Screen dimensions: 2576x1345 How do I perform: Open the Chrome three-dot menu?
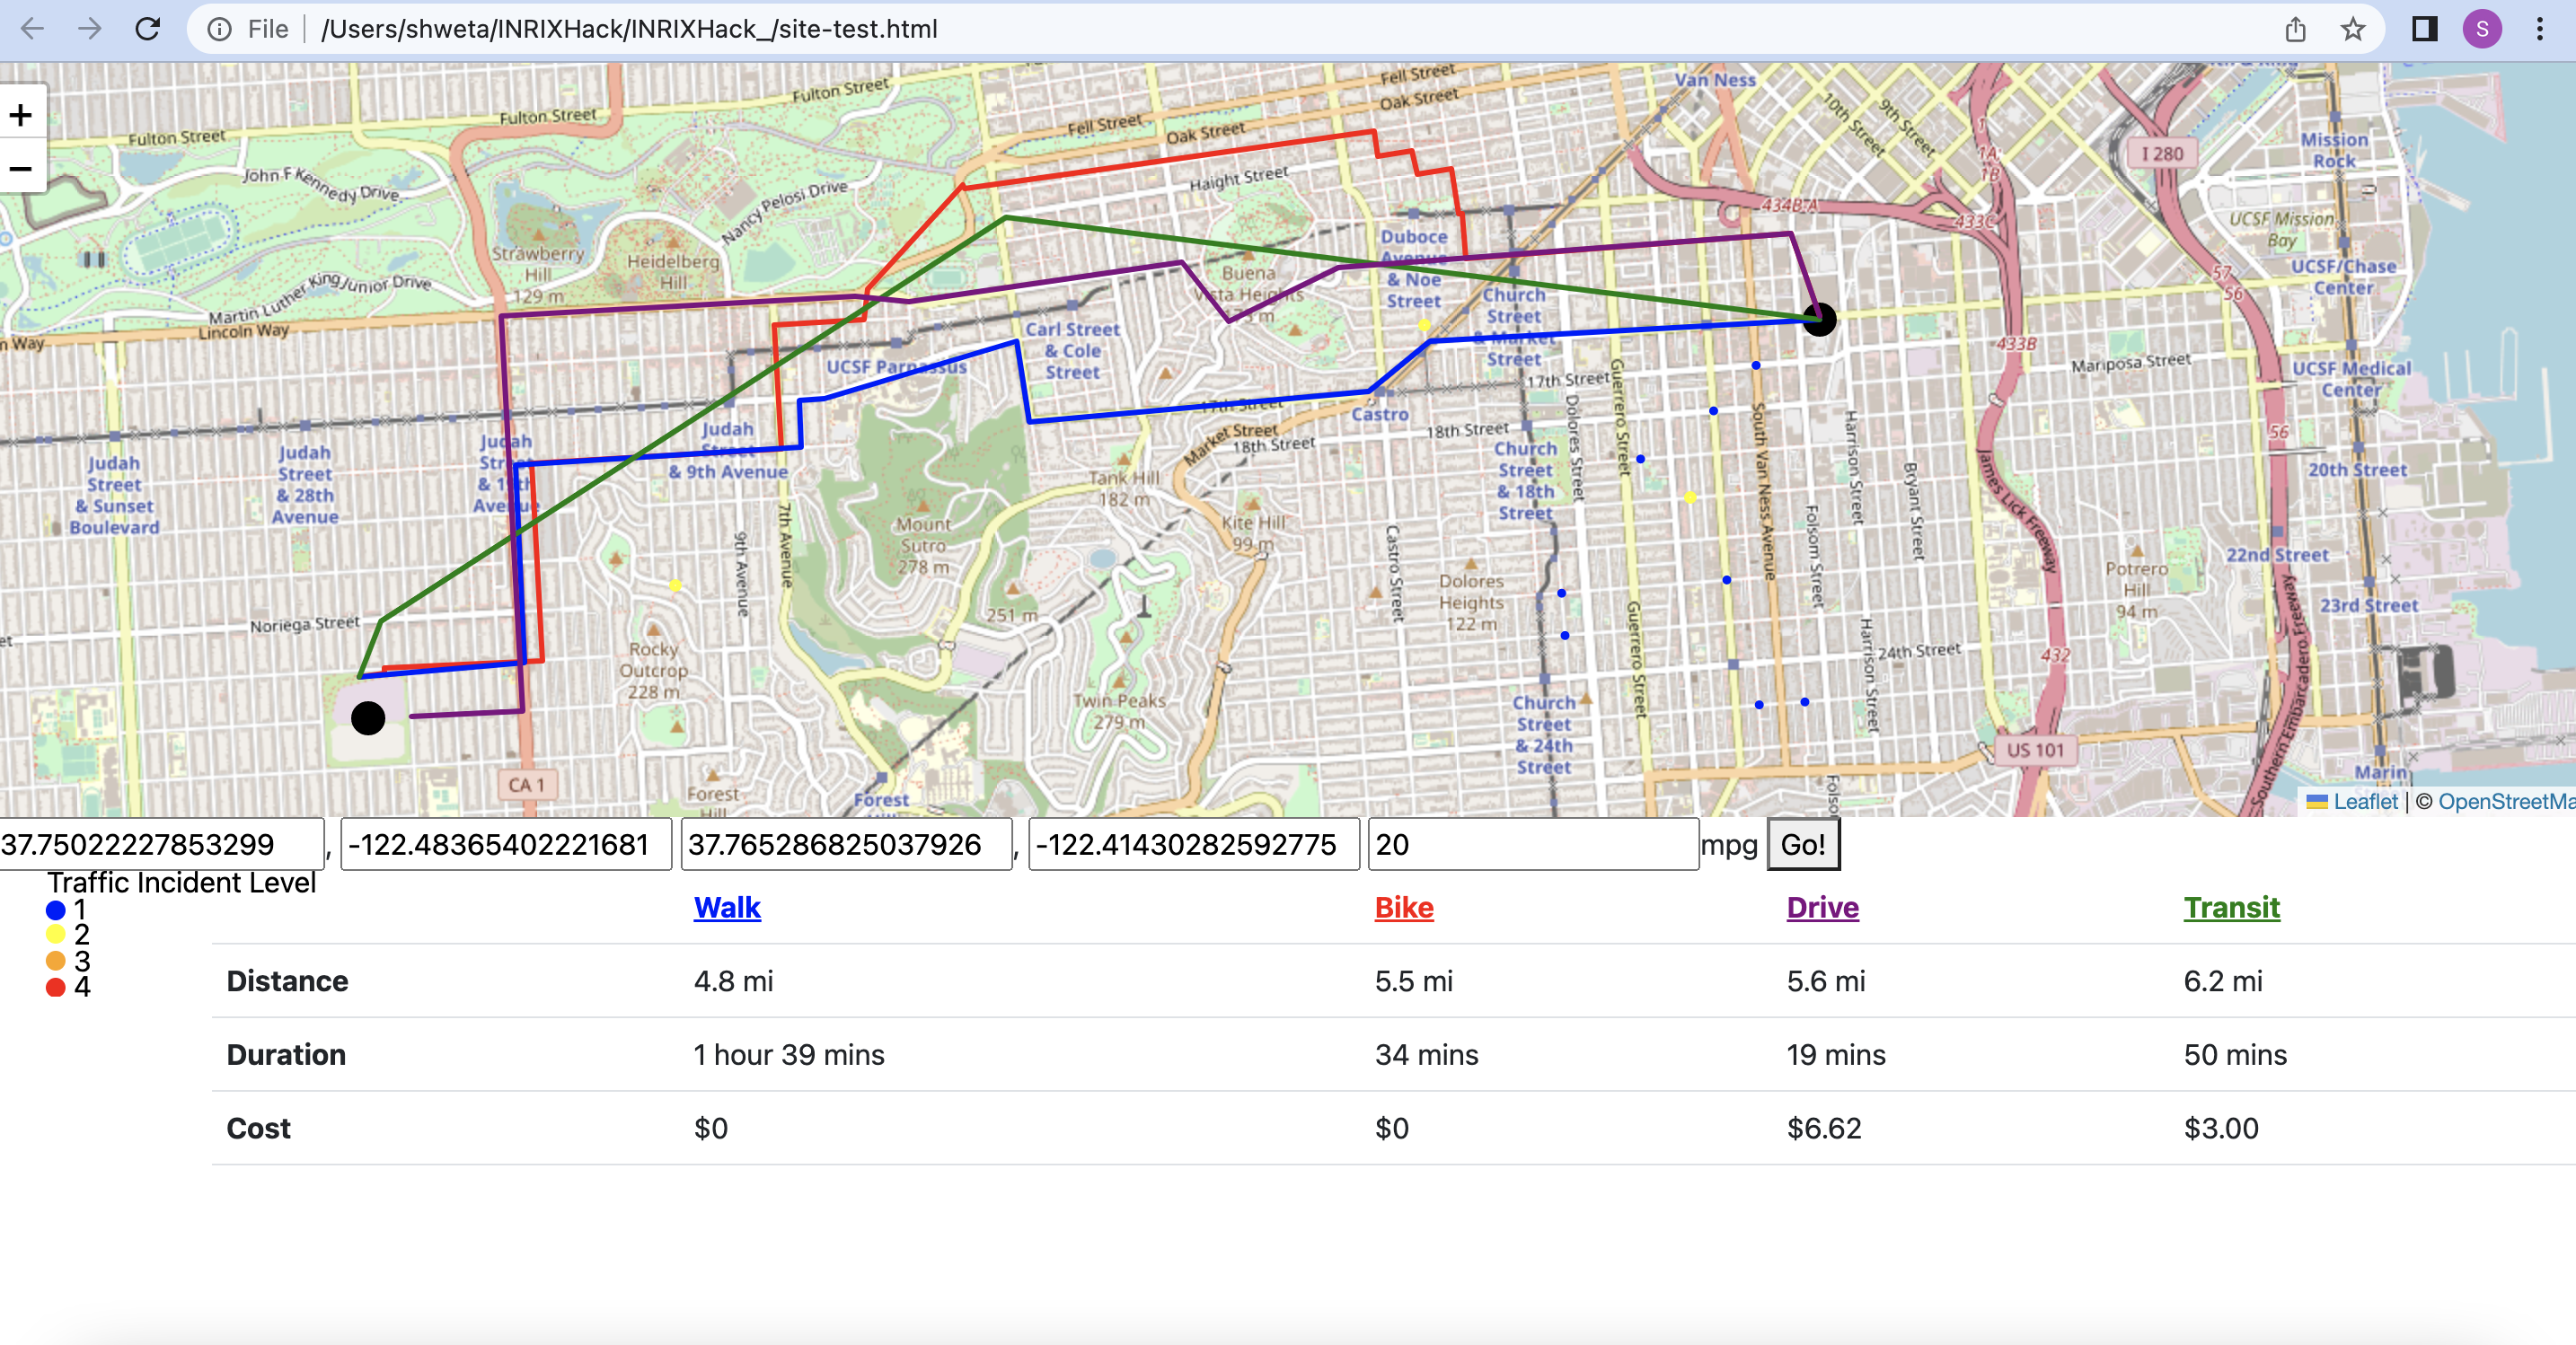2539,29
